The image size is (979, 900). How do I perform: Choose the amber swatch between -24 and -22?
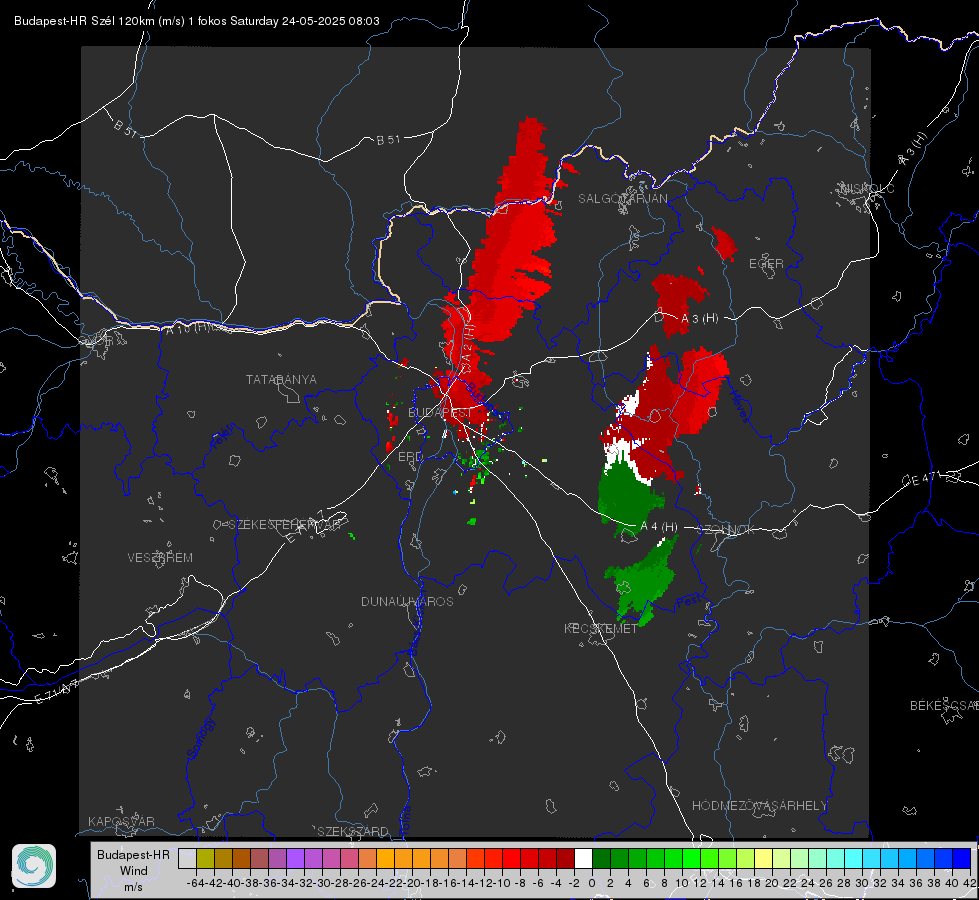[385, 858]
